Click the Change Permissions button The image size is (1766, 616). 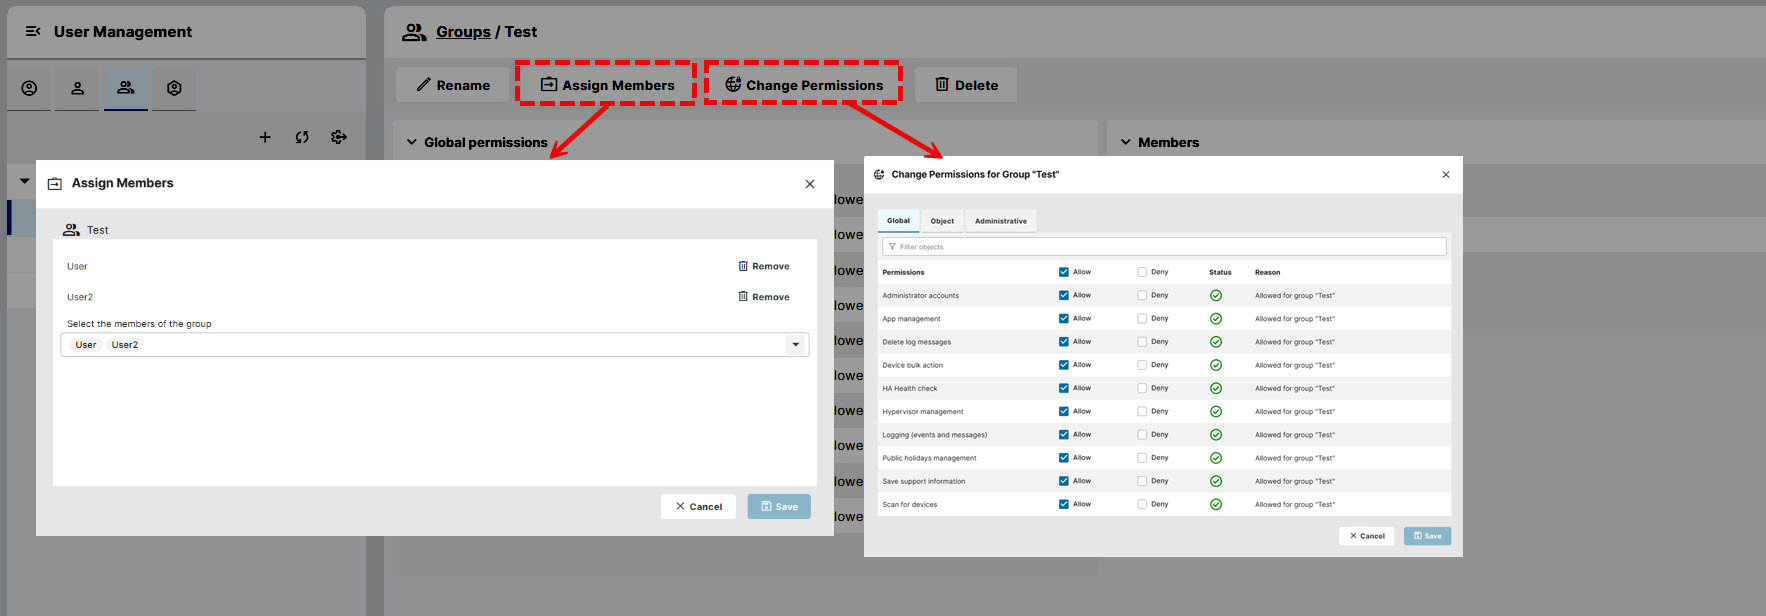point(804,85)
